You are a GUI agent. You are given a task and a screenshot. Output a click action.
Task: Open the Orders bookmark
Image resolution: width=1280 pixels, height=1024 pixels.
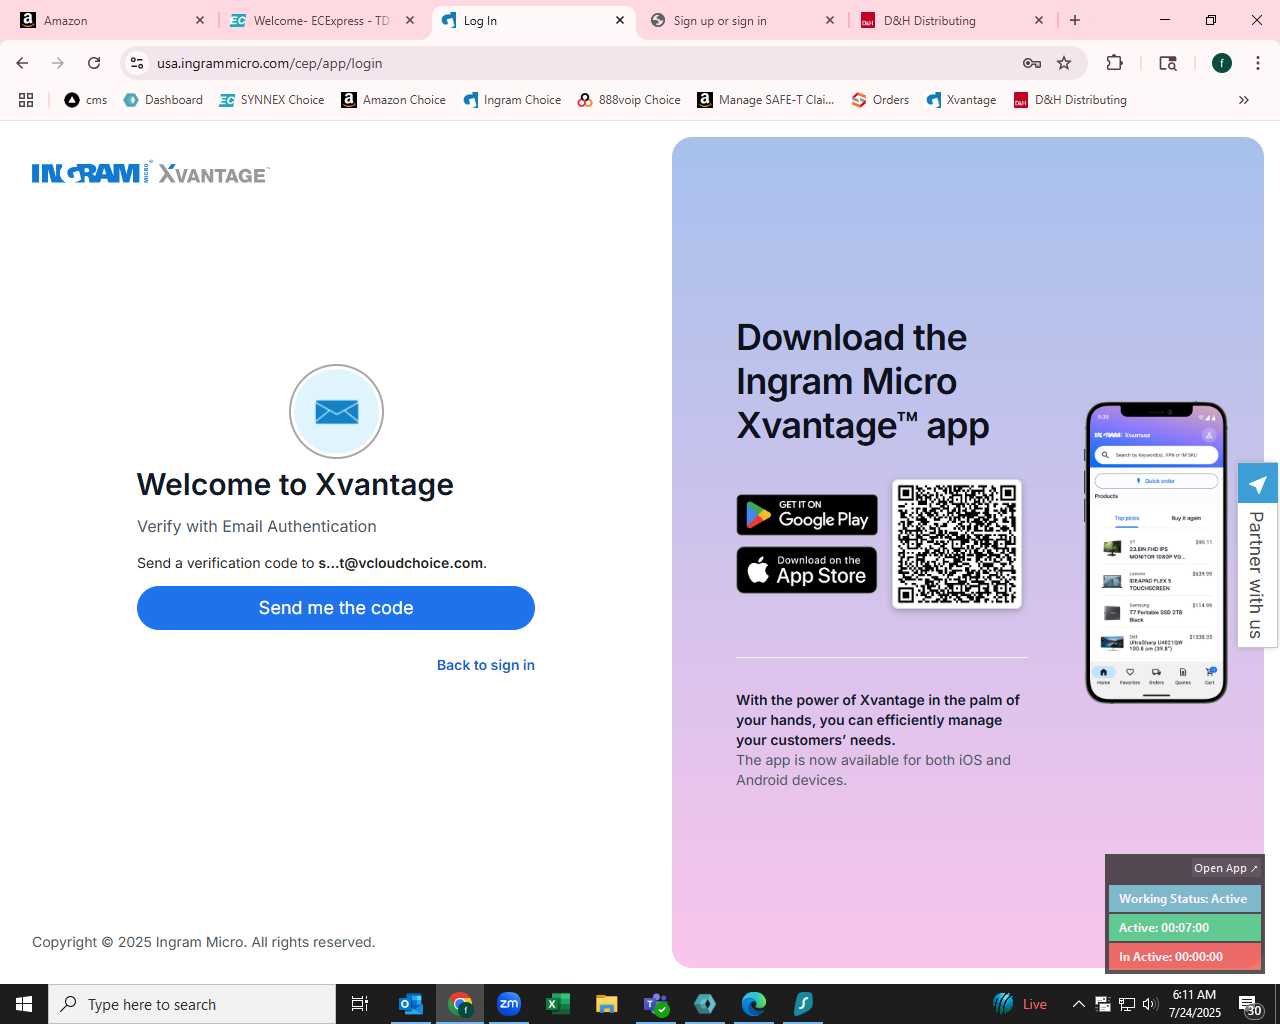pos(880,100)
